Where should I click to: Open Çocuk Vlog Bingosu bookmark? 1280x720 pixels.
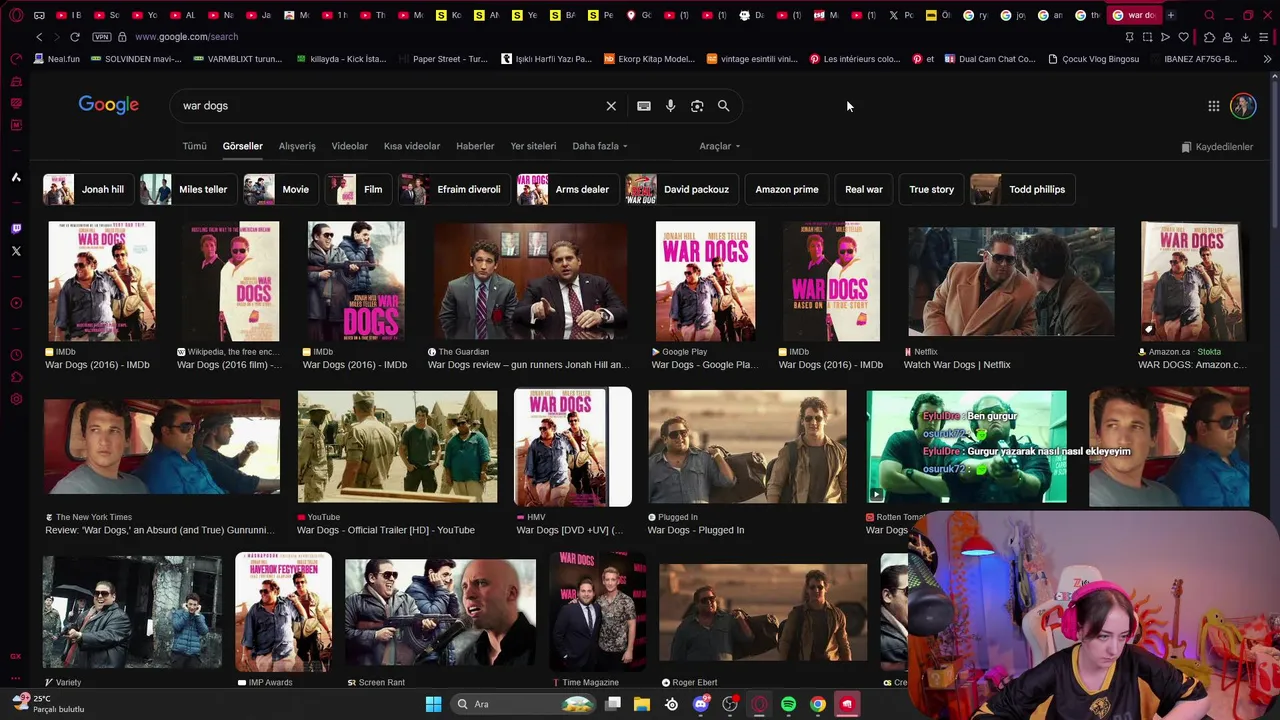click(x=1093, y=59)
